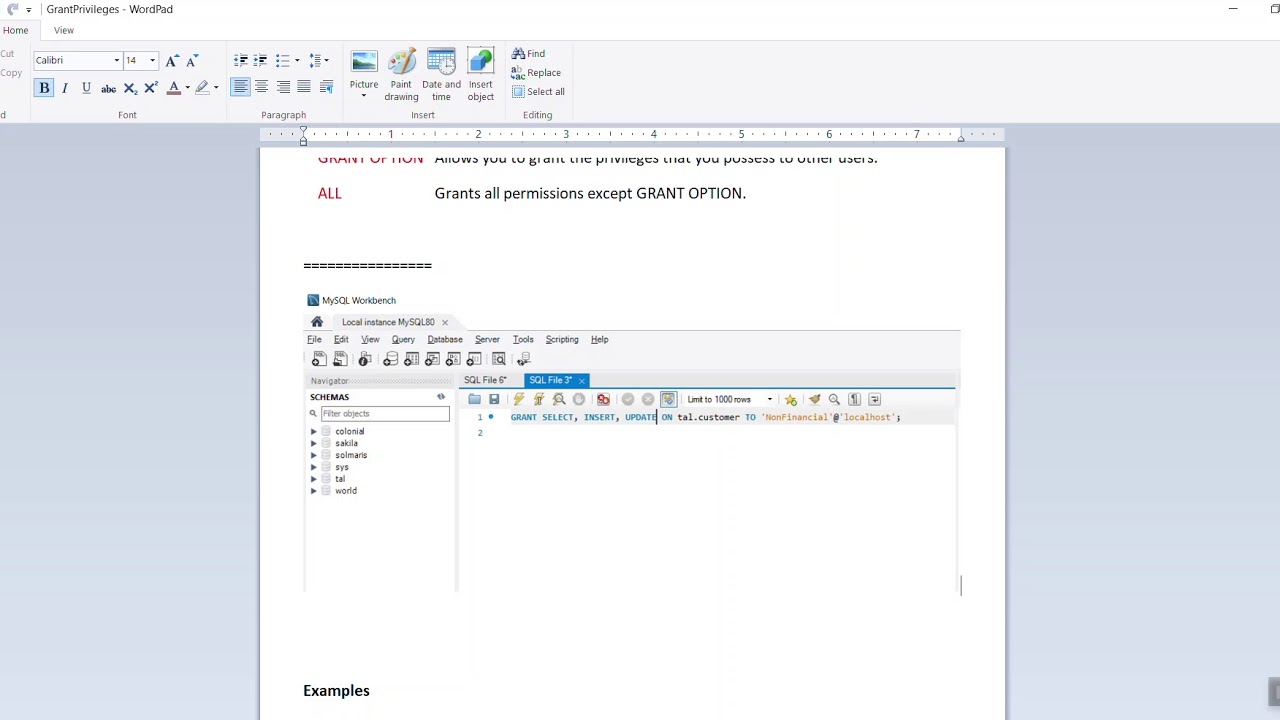1280x720 pixels.
Task: Switch to the View ribbon tab
Action: point(63,30)
